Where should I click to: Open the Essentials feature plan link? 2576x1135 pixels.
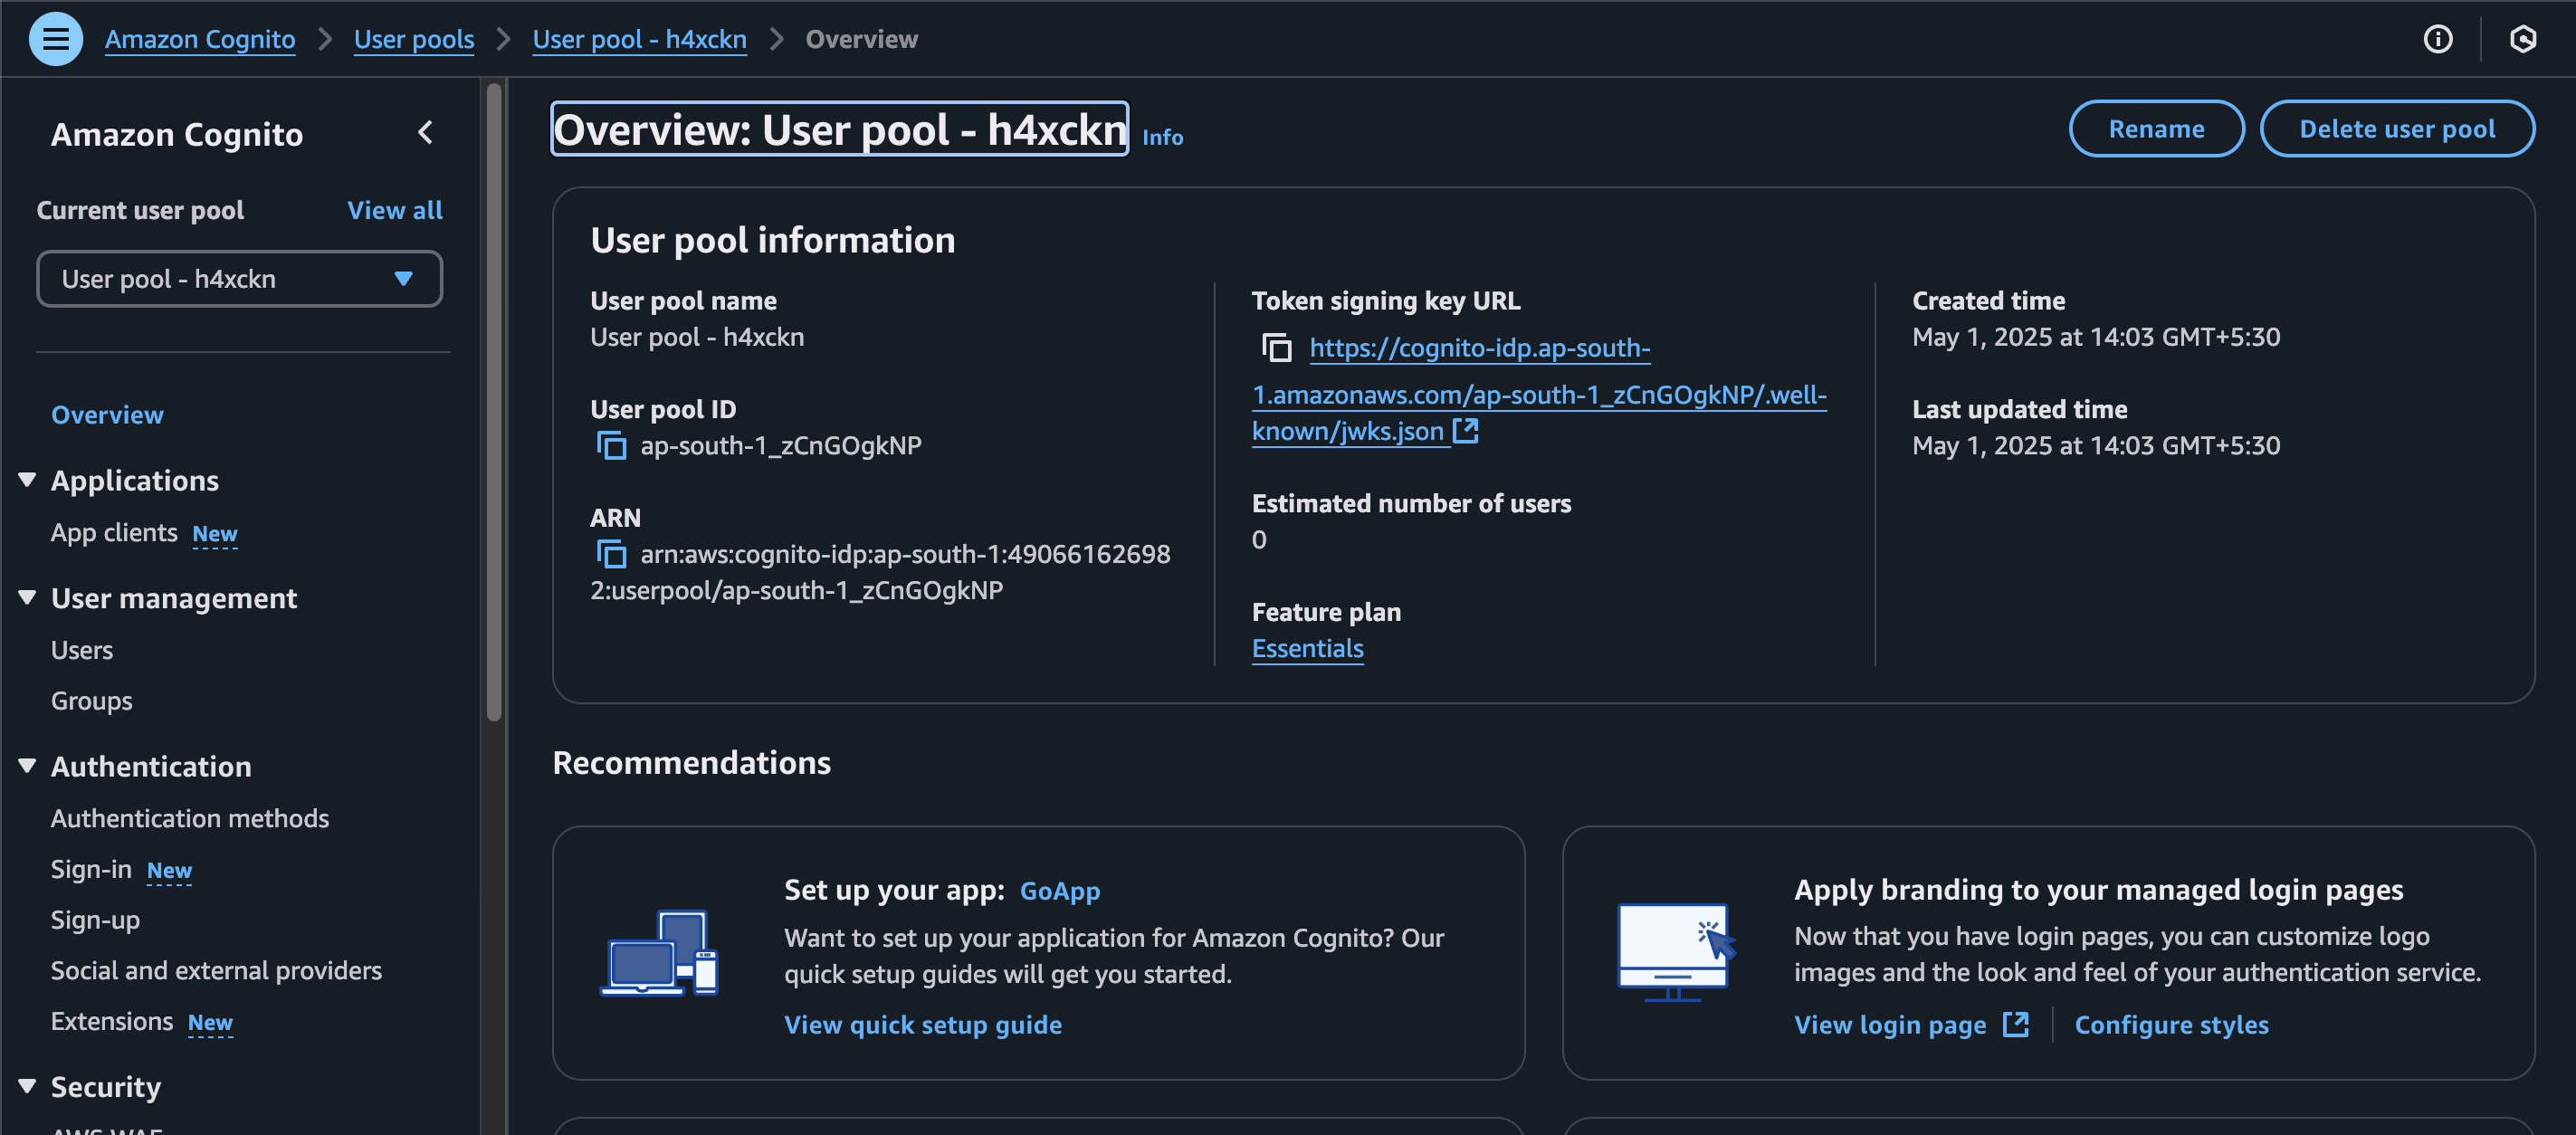[1307, 649]
